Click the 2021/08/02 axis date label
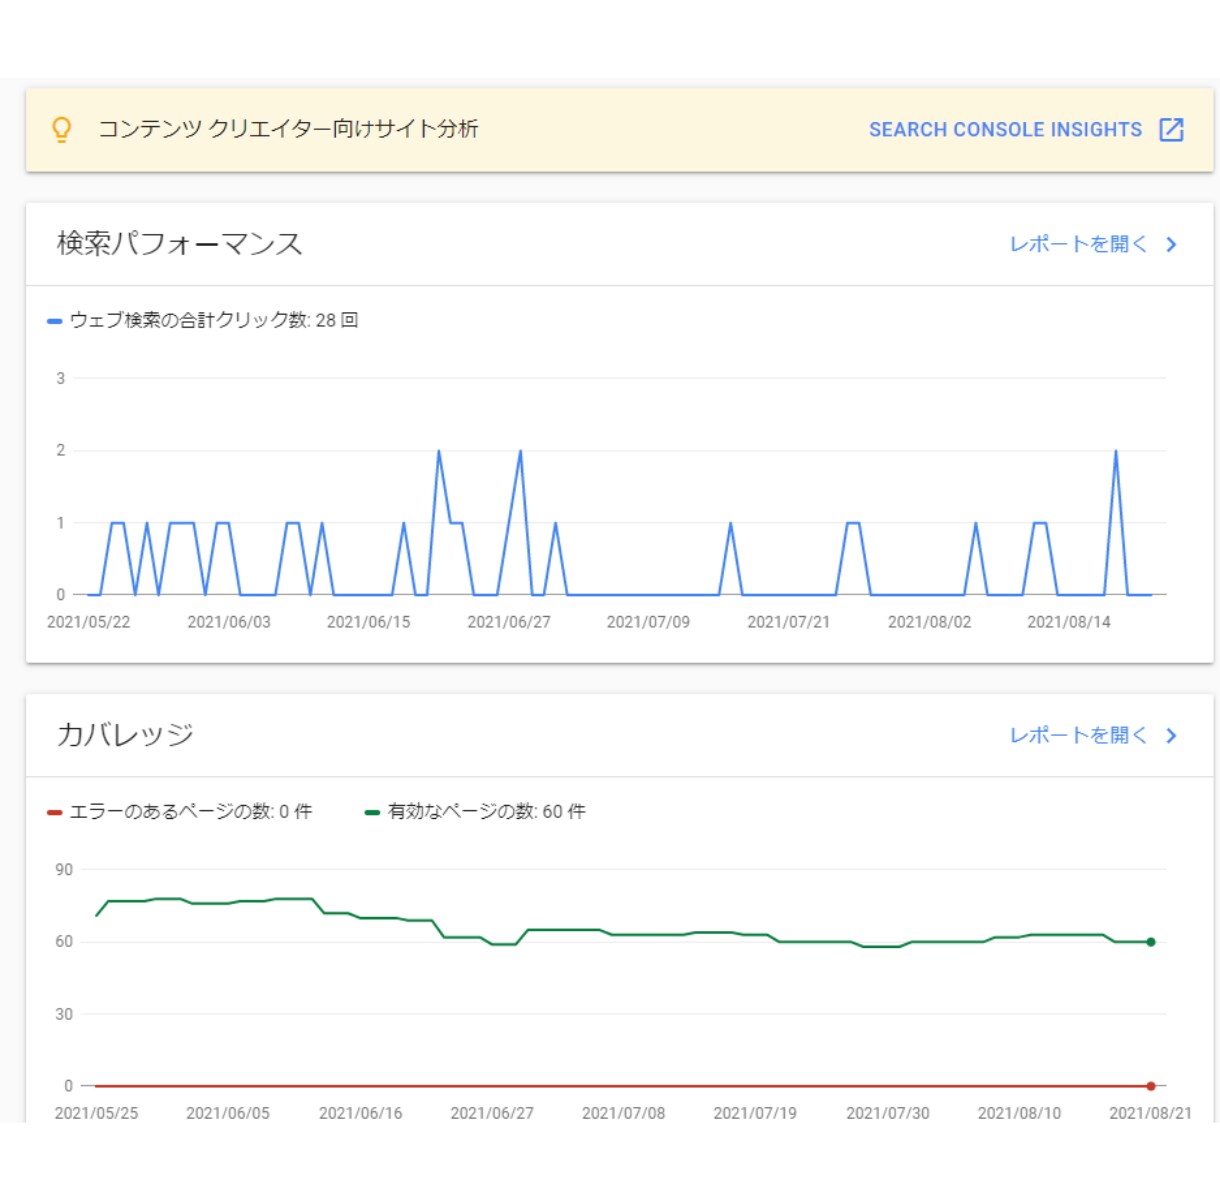1220x1200 pixels. 930,622
